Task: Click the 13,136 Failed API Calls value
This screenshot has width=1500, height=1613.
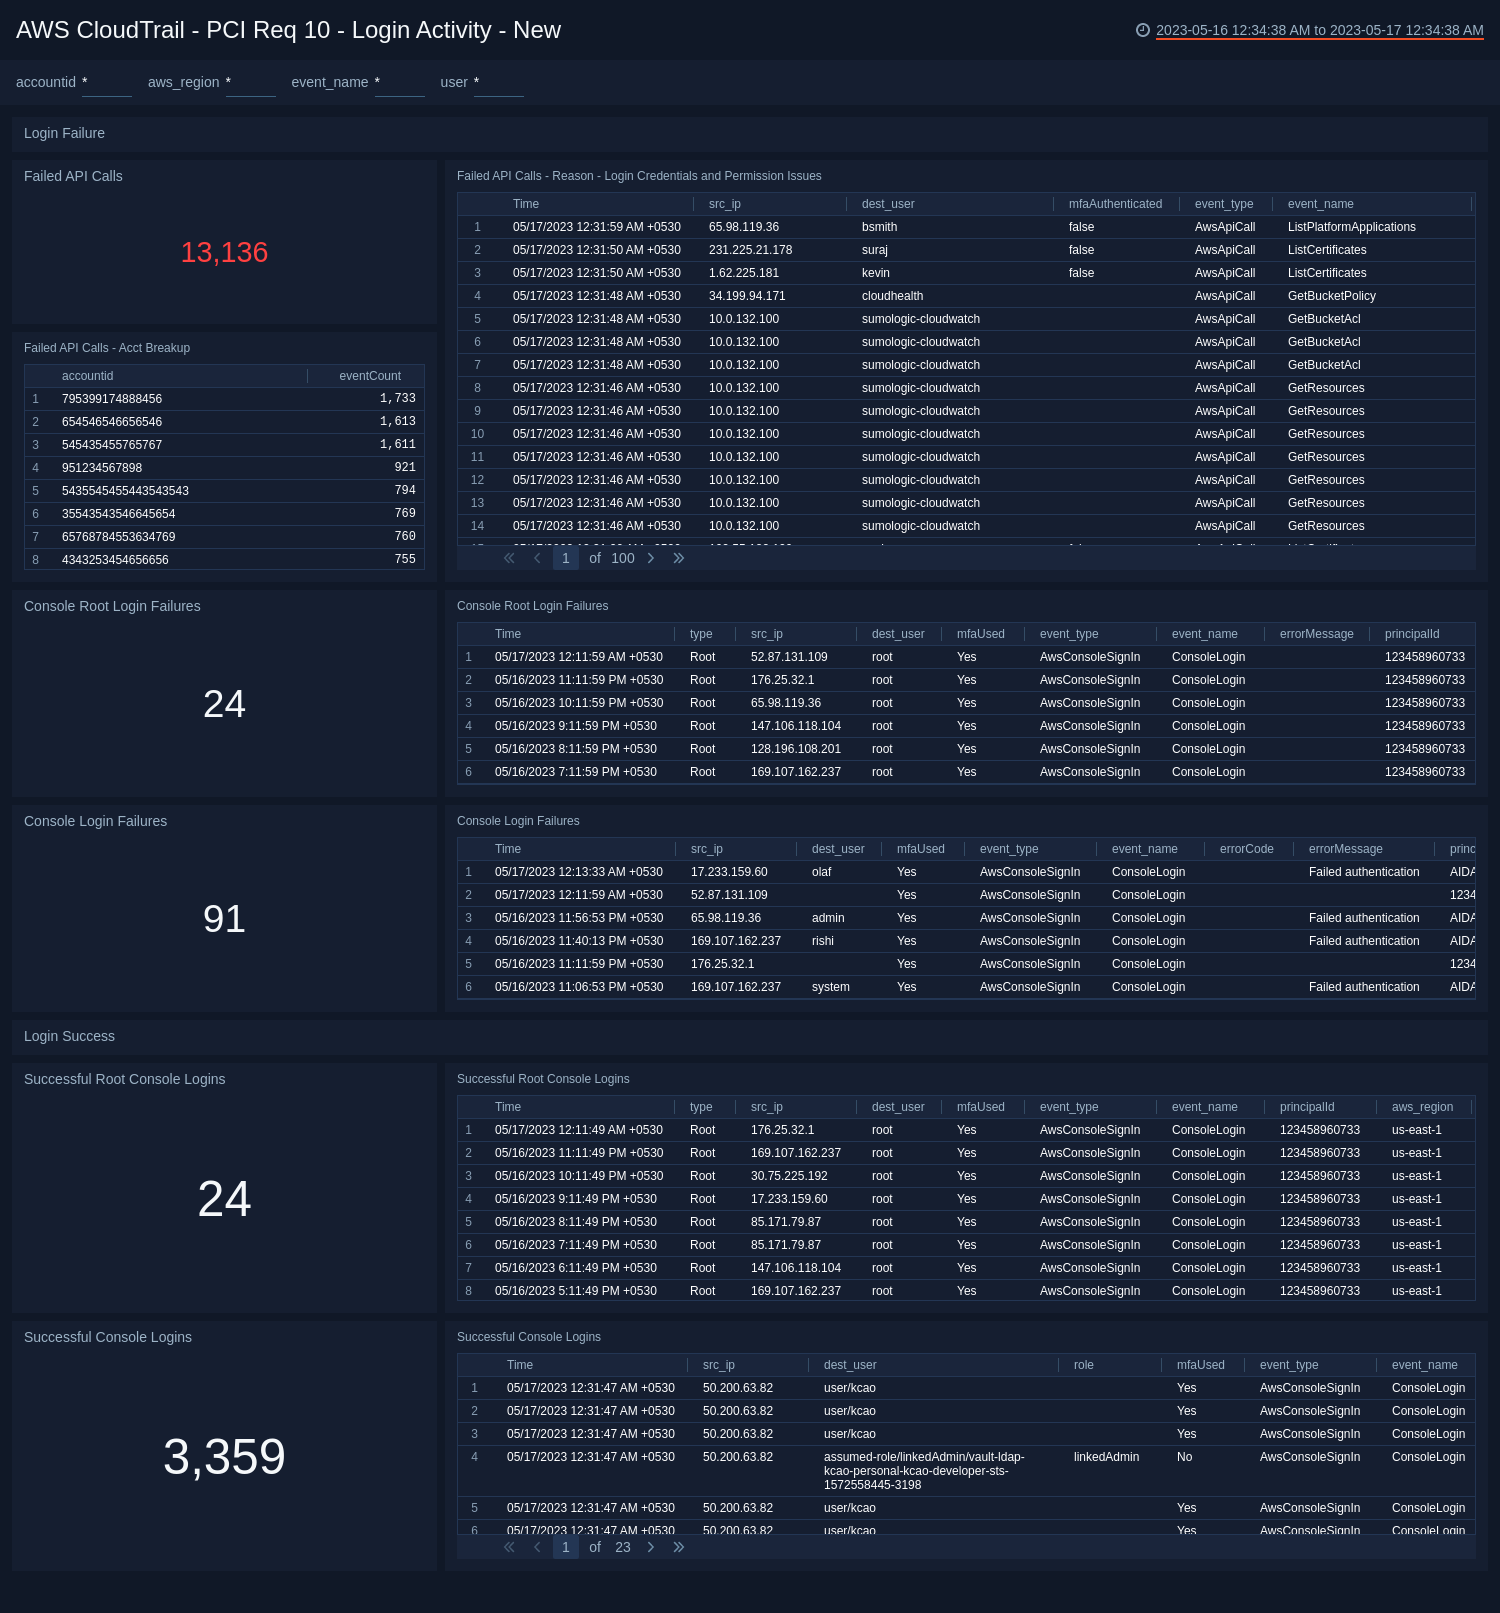Action: (x=224, y=252)
